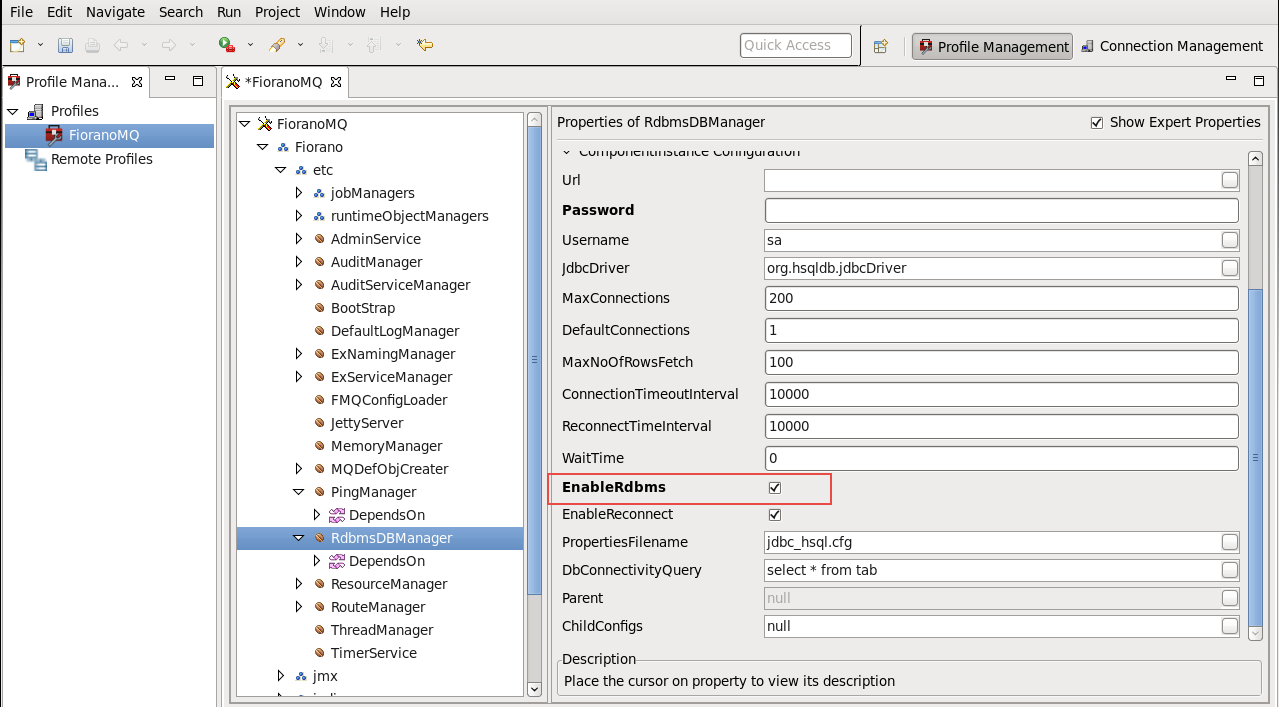The height and width of the screenshot is (707, 1279).
Task: Tick the checkbox beside ChildConfigs field
Action: point(1230,626)
